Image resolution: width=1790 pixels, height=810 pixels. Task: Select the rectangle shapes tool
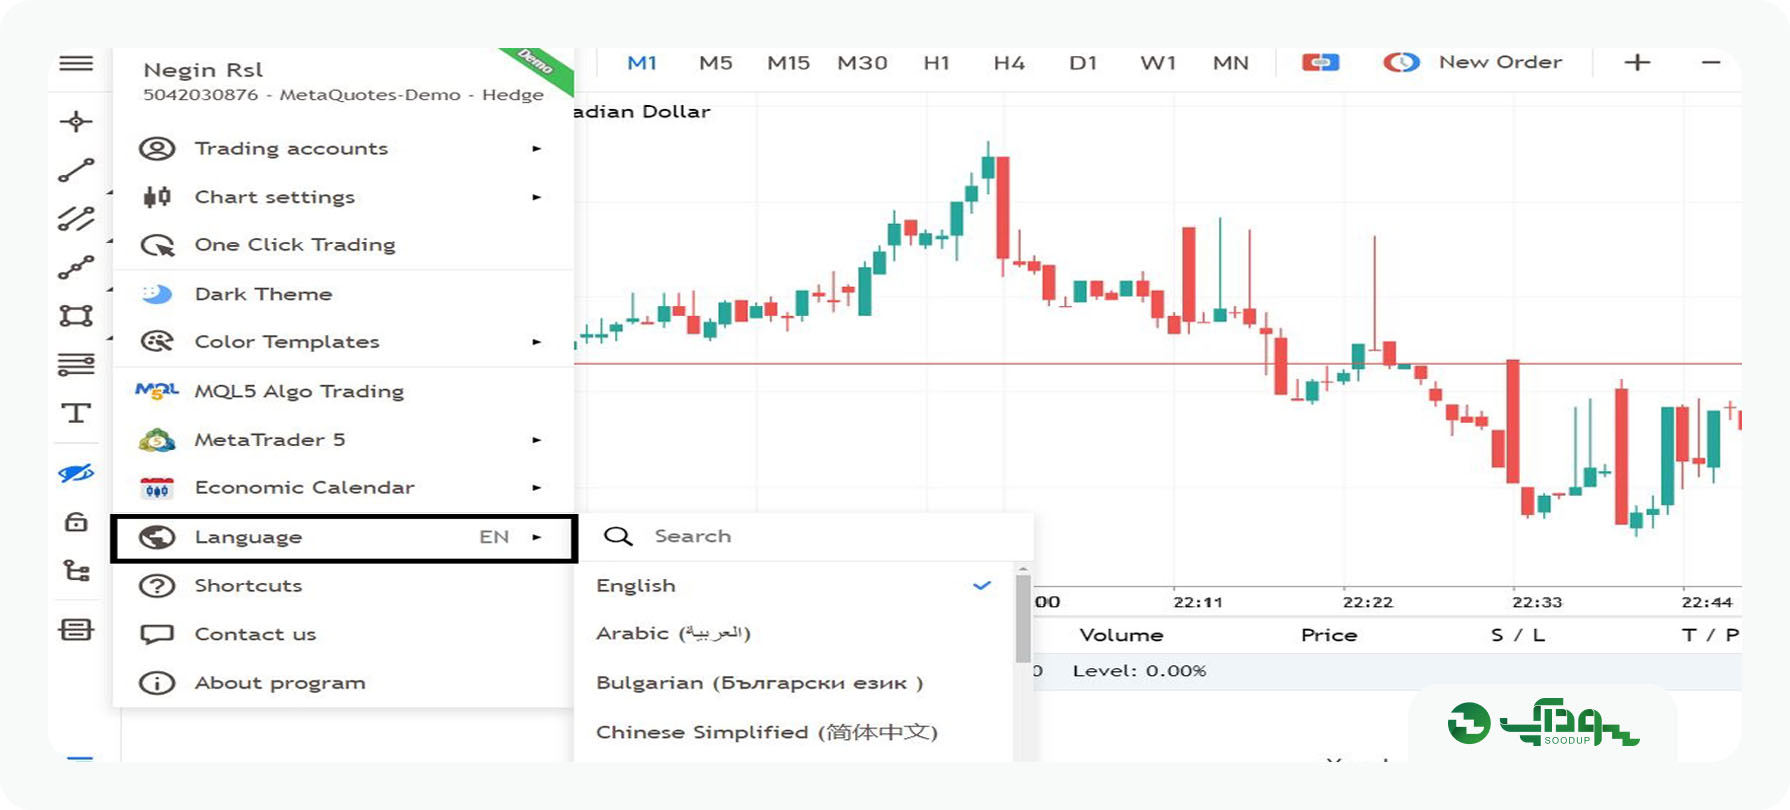pos(76,316)
